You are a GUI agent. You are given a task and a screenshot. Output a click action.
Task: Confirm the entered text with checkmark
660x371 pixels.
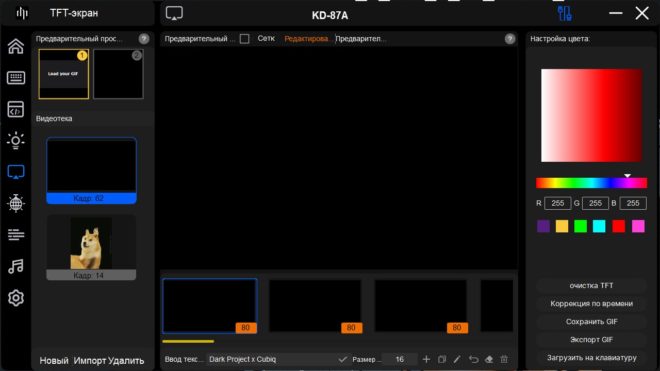pos(343,359)
